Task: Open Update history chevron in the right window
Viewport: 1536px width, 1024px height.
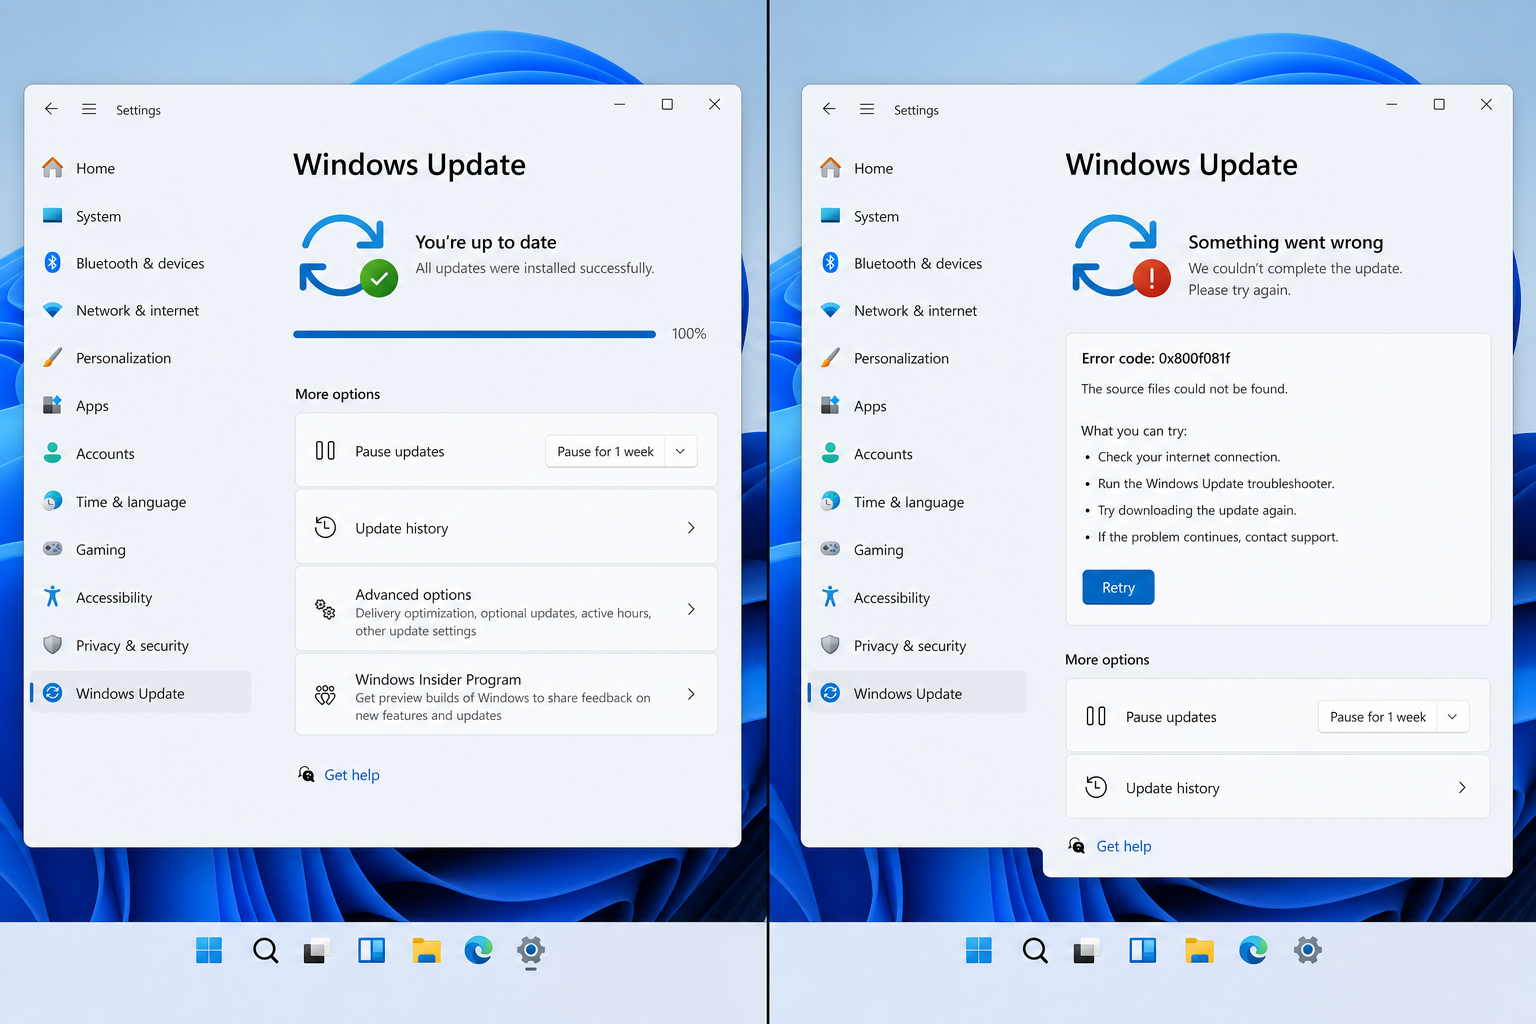Action: pos(1462,788)
